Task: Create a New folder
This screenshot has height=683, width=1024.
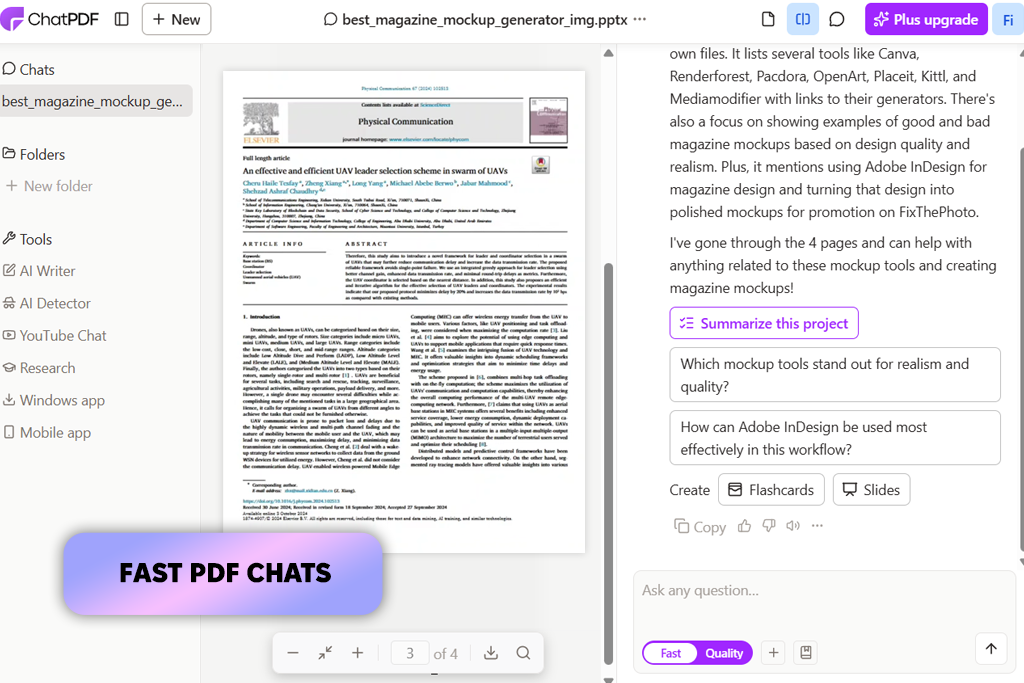Action: tap(50, 186)
